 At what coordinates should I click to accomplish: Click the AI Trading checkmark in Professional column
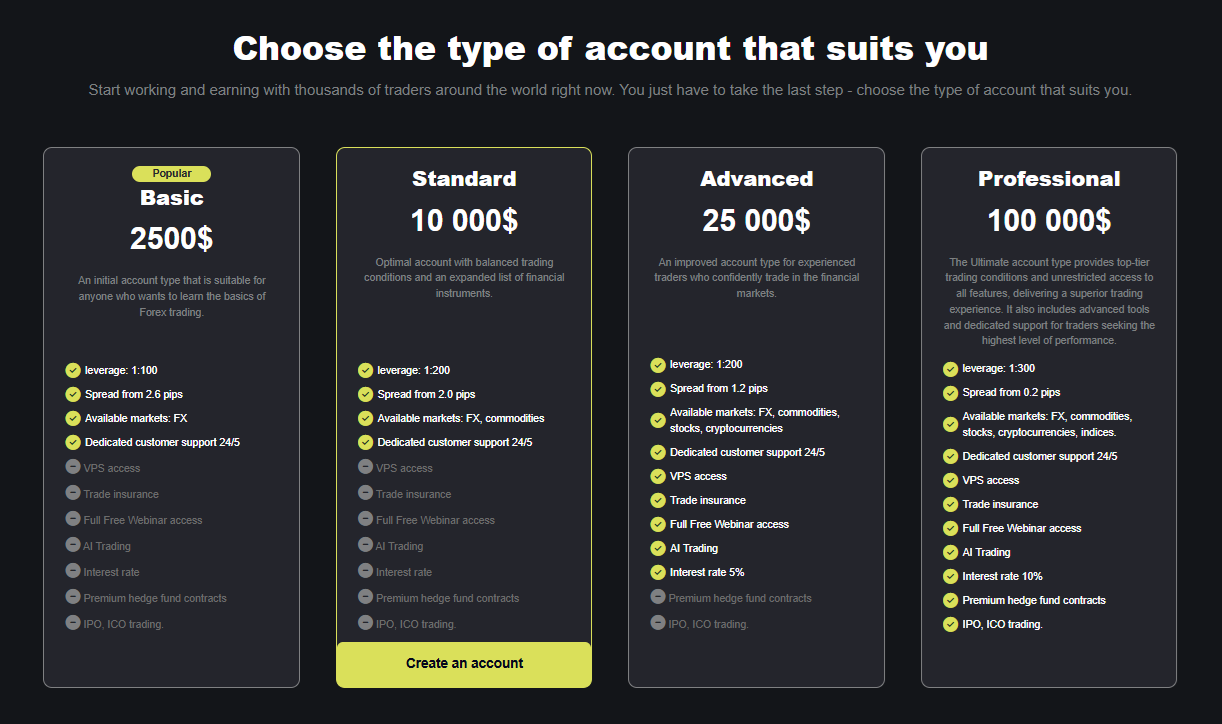950,552
